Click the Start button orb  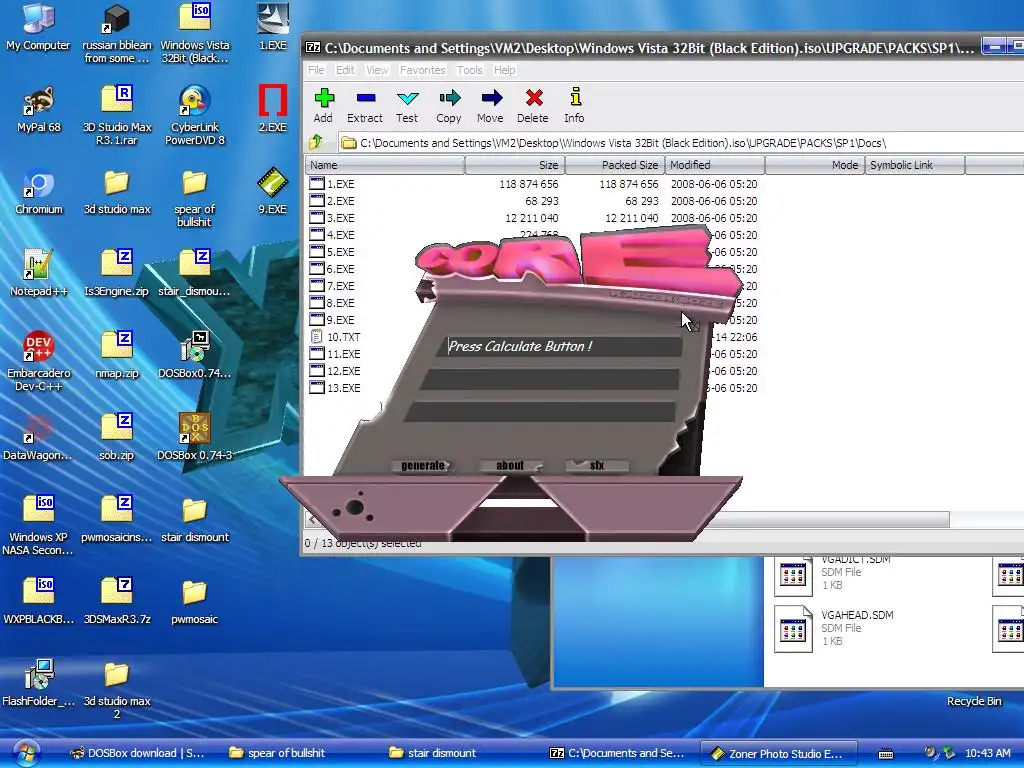click(x=26, y=753)
